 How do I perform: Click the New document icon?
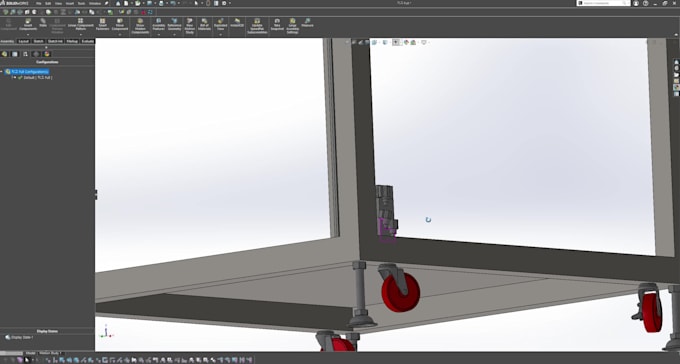click(x=126, y=3)
